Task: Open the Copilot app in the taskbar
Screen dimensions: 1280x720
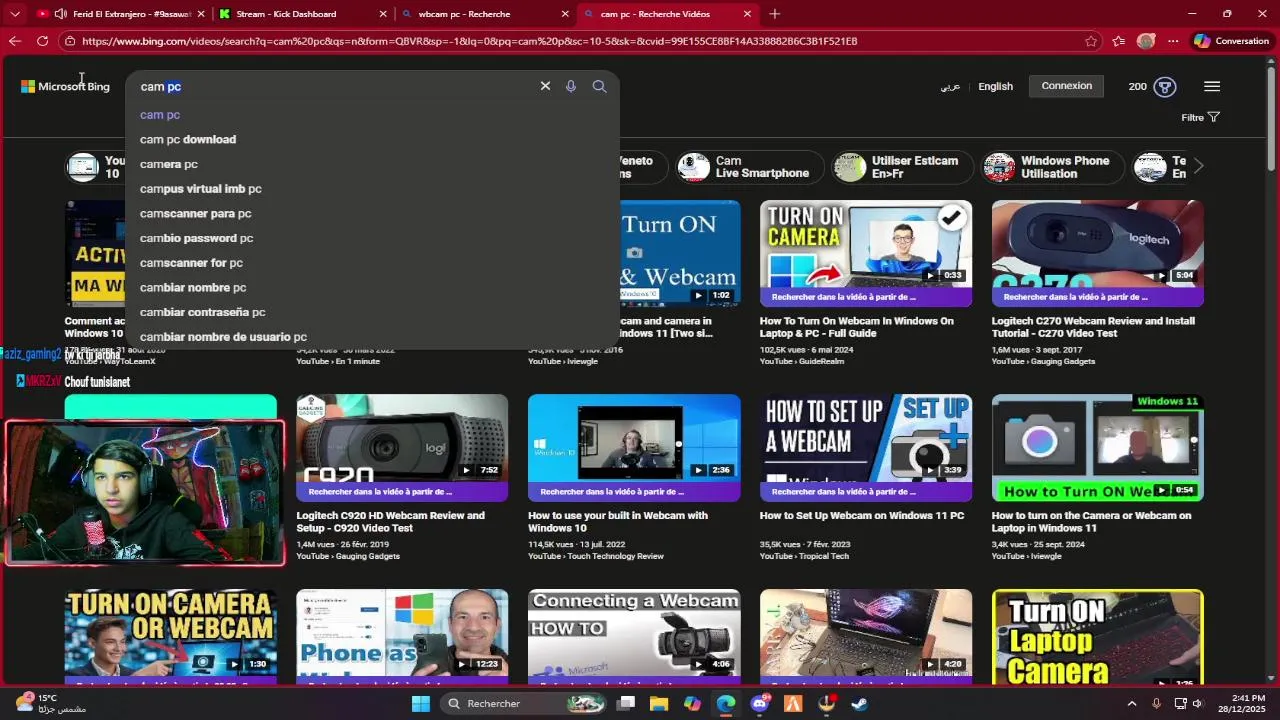Action: click(692, 704)
